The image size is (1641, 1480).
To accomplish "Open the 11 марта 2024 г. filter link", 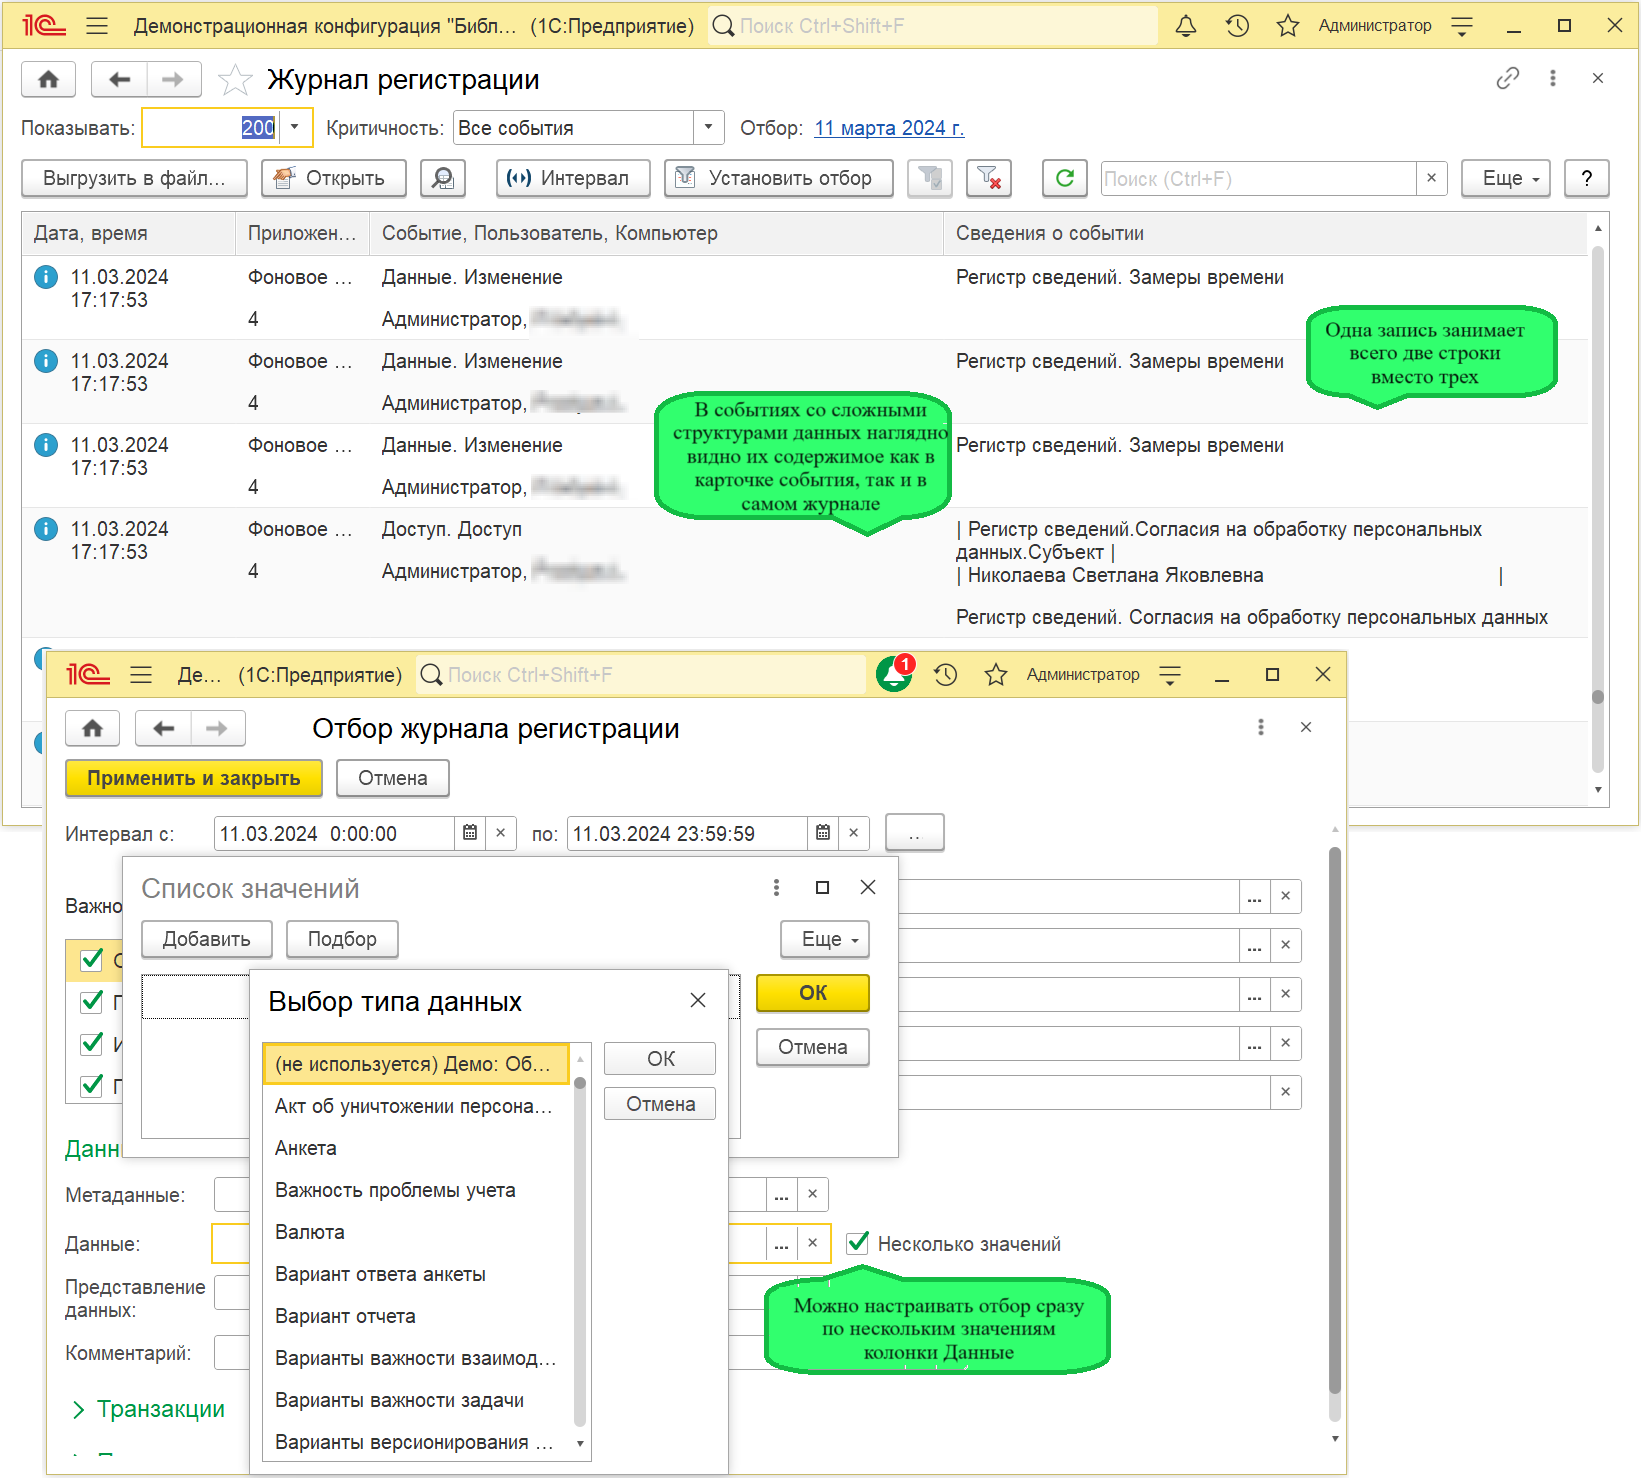I will [888, 128].
